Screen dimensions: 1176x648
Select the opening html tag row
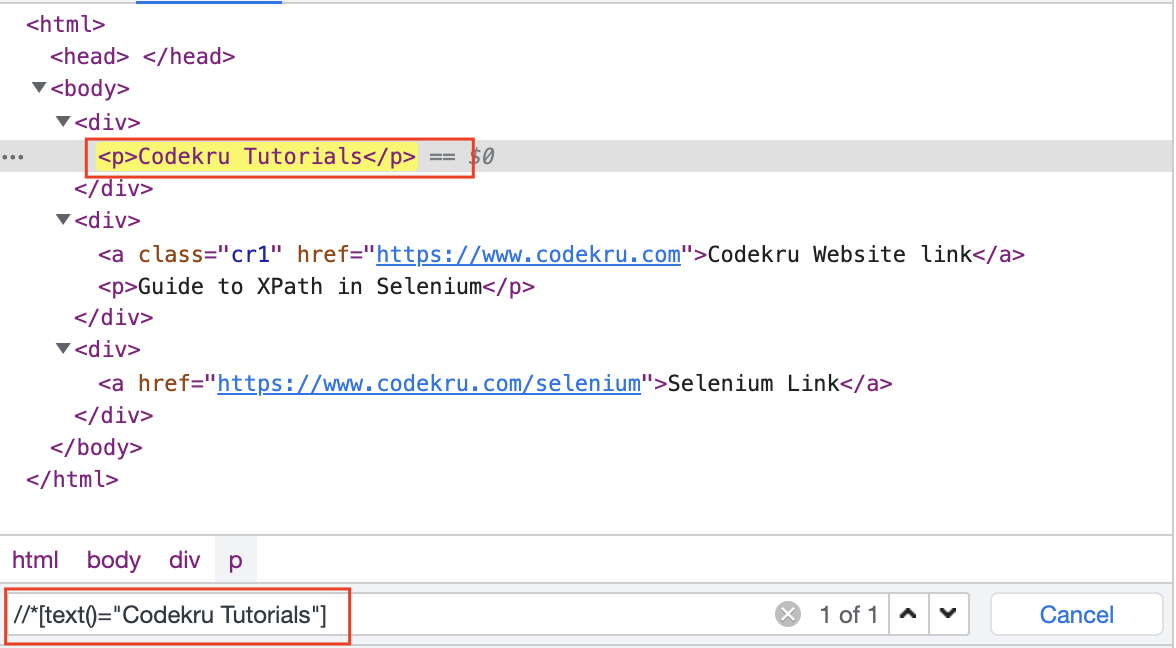[x=65, y=24]
